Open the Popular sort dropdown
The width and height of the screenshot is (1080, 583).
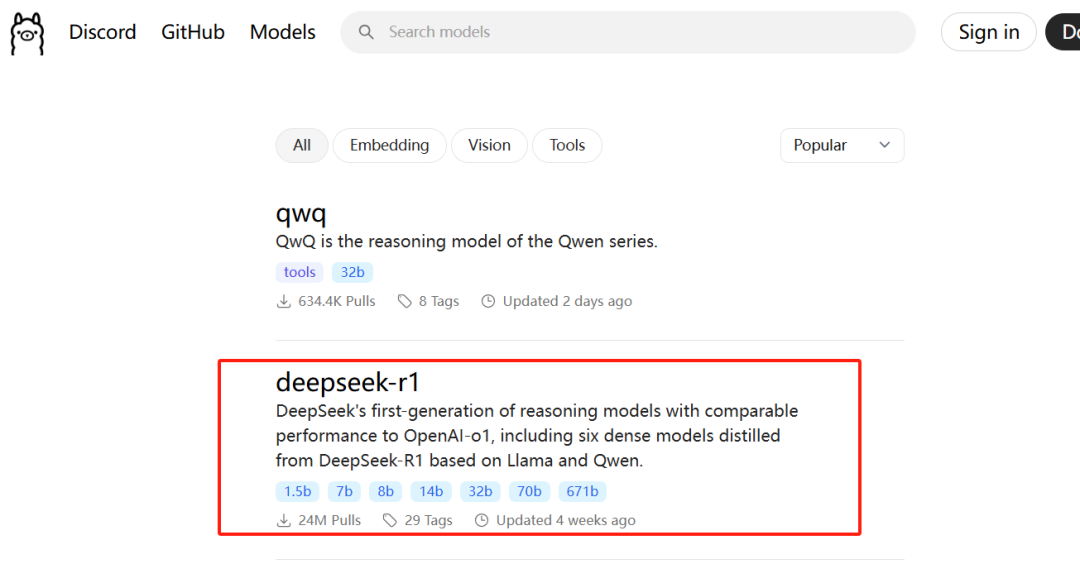coord(842,145)
